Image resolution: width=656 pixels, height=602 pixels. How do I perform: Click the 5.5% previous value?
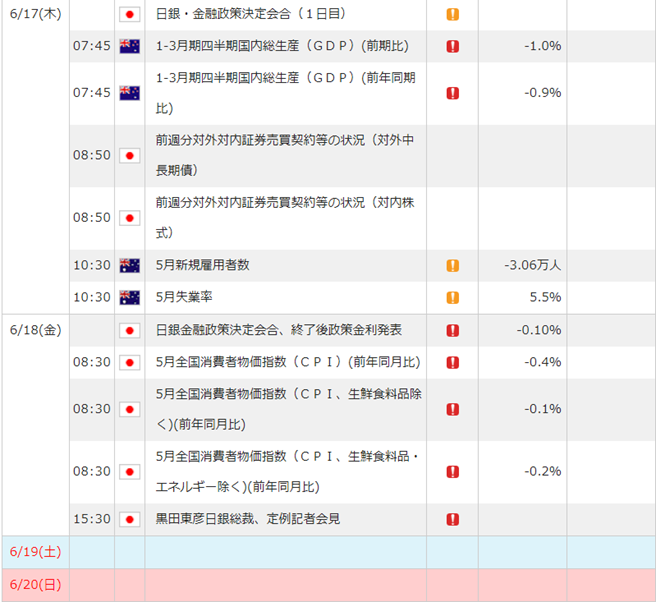(545, 297)
